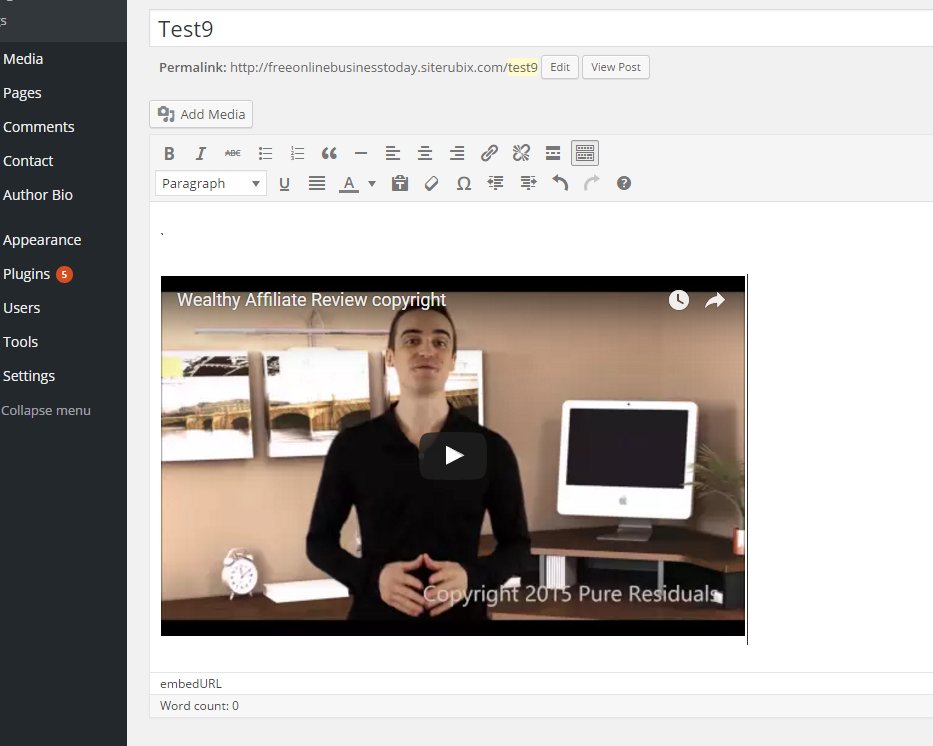The width and height of the screenshot is (933, 746).
Task: Decrease indent of paragraph
Action: pyautogui.click(x=496, y=183)
